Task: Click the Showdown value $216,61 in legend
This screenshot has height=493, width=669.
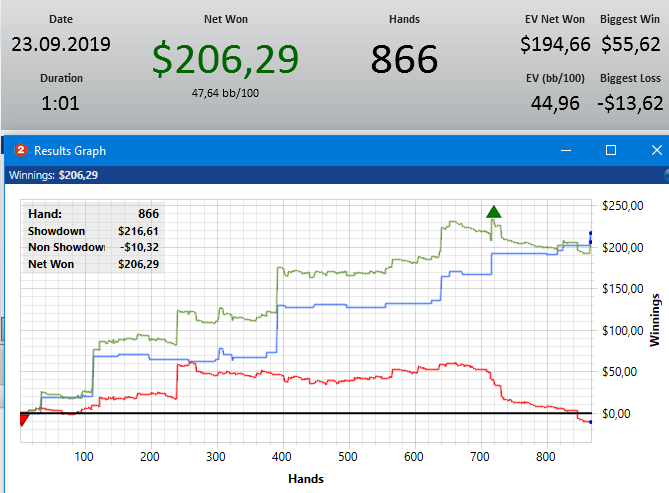Action: pyautogui.click(x=138, y=231)
